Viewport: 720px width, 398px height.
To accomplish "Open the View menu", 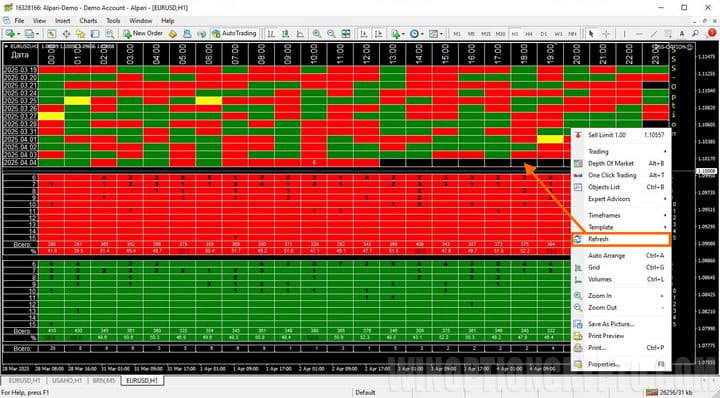I will [x=39, y=21].
